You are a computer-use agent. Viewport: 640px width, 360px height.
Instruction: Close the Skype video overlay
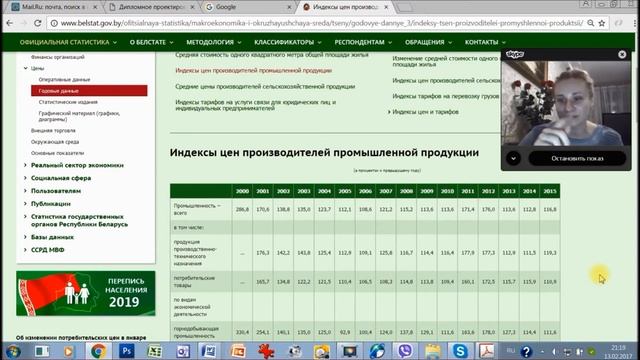pos(622,54)
